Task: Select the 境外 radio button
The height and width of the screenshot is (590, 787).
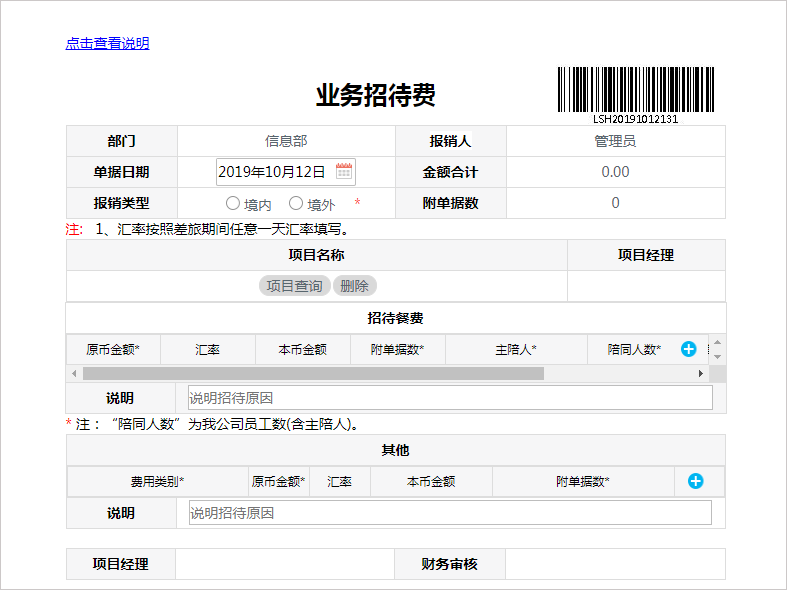Action: click(x=296, y=203)
